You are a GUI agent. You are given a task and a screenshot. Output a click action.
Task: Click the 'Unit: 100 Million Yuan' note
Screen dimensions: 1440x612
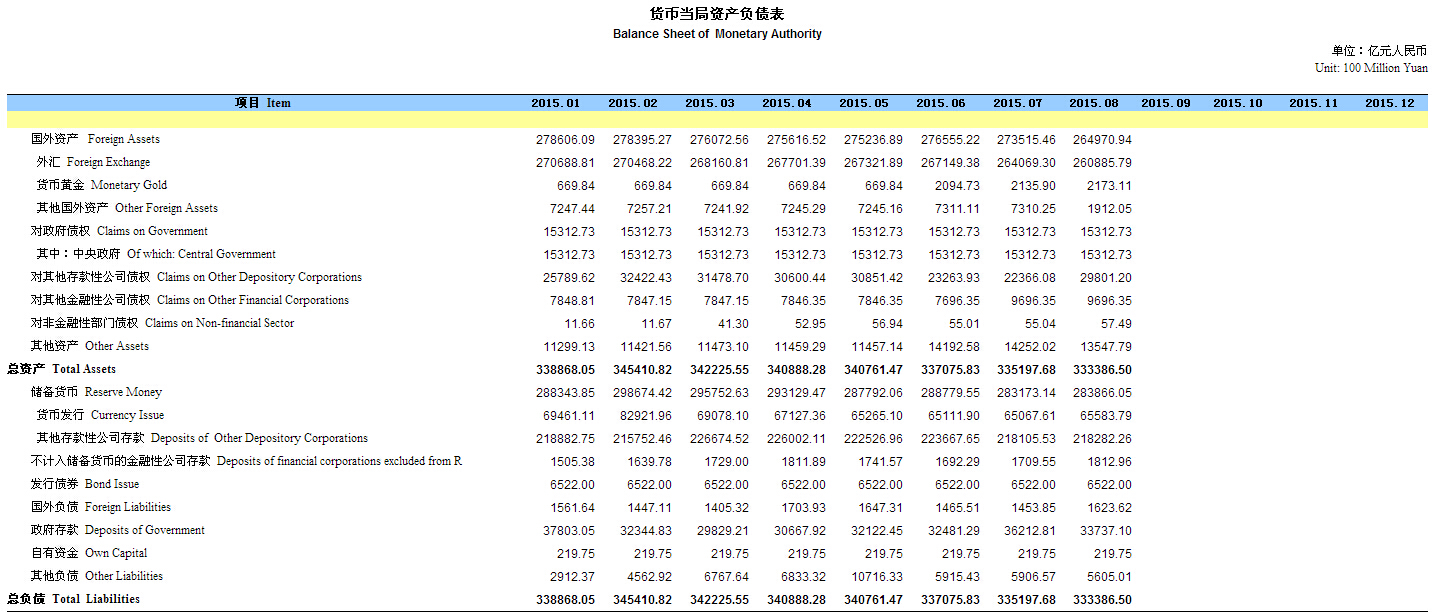[1371, 68]
